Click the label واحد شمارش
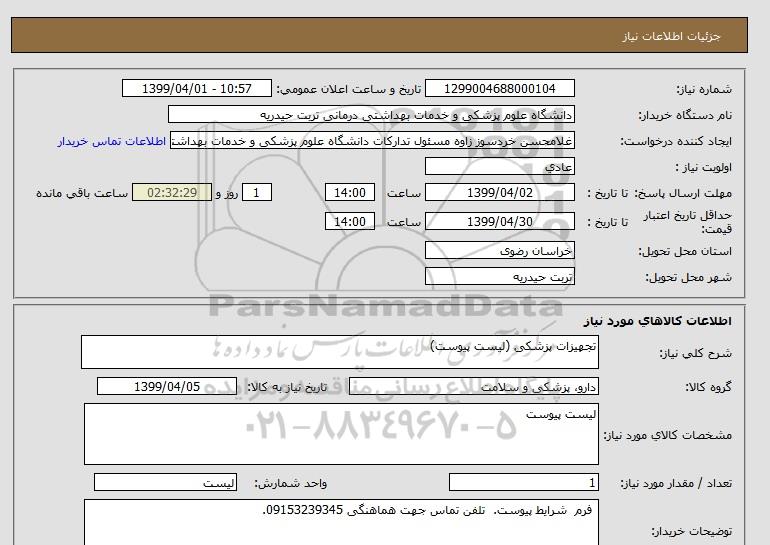This screenshot has width=770, height=545. tap(291, 484)
